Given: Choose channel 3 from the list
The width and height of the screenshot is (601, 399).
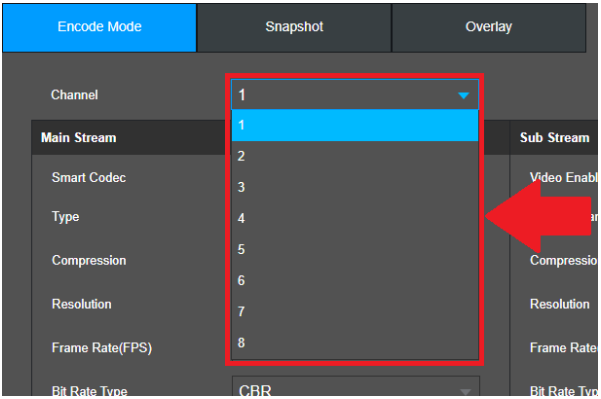Looking at the screenshot, I should 355,187.
